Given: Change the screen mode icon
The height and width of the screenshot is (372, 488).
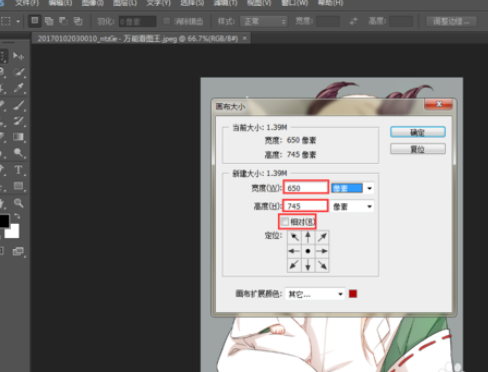Looking at the screenshot, I should click(19, 252).
